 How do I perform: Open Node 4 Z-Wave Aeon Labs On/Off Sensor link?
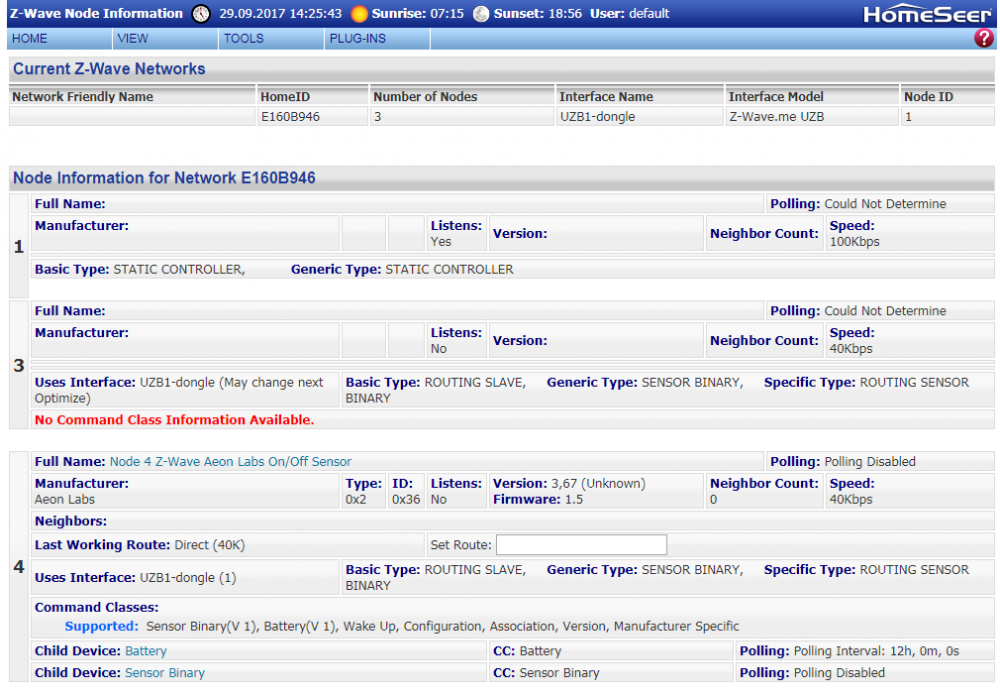pos(230,462)
